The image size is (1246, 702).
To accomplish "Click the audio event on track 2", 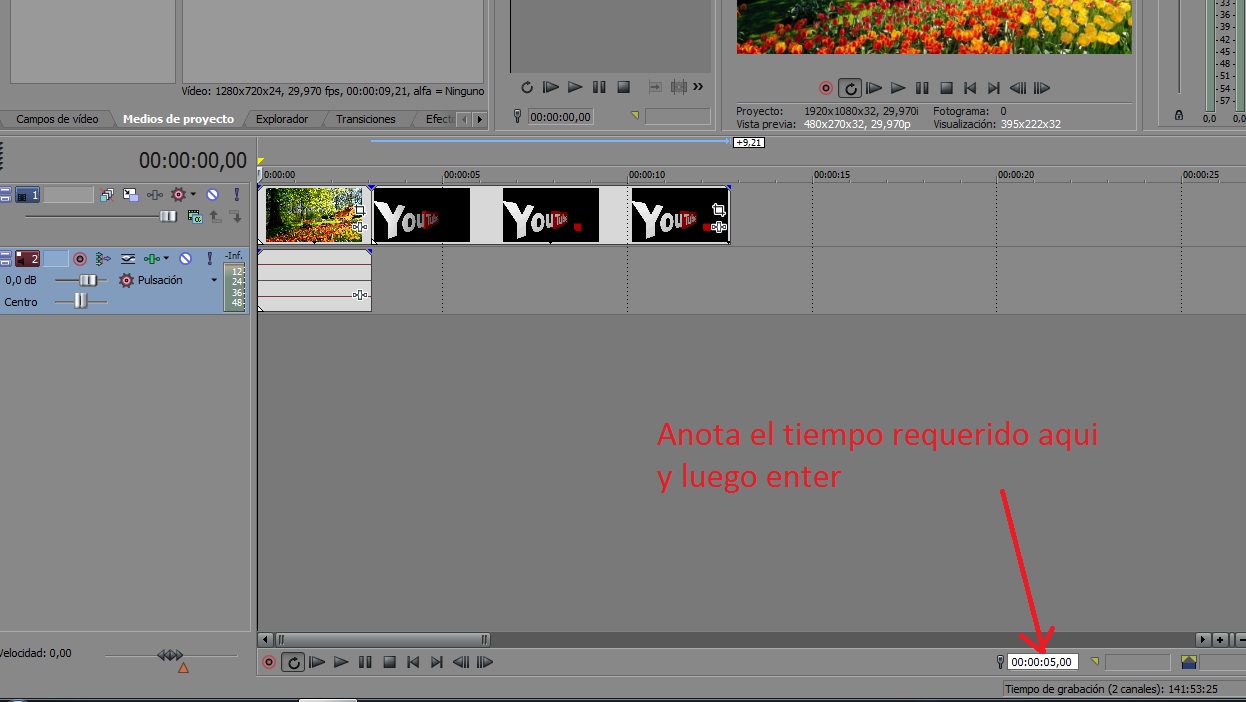I will click(314, 280).
